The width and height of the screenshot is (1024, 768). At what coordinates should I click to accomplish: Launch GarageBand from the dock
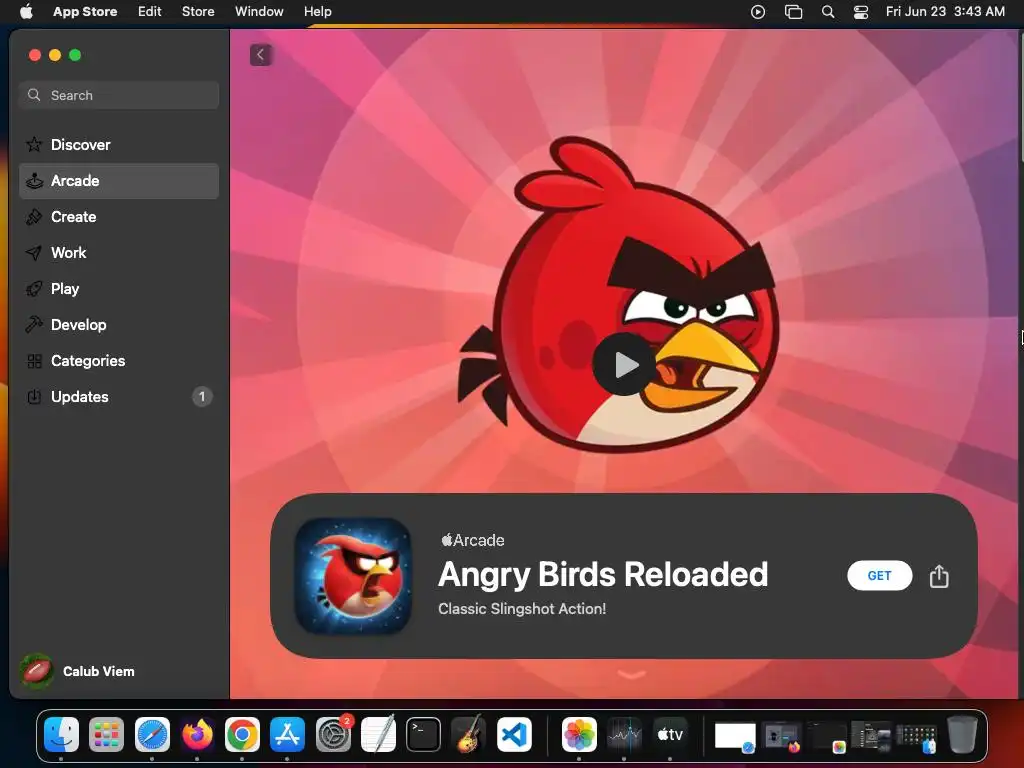coord(468,735)
